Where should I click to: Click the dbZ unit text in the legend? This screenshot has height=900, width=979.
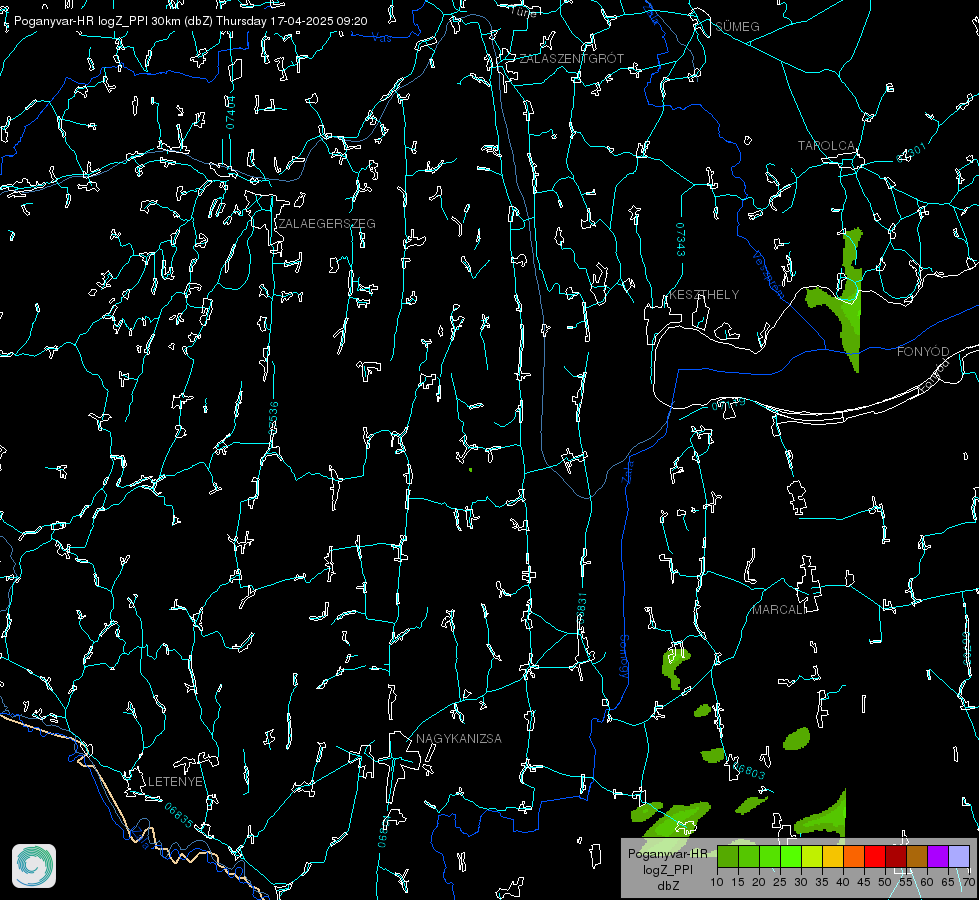(667, 886)
